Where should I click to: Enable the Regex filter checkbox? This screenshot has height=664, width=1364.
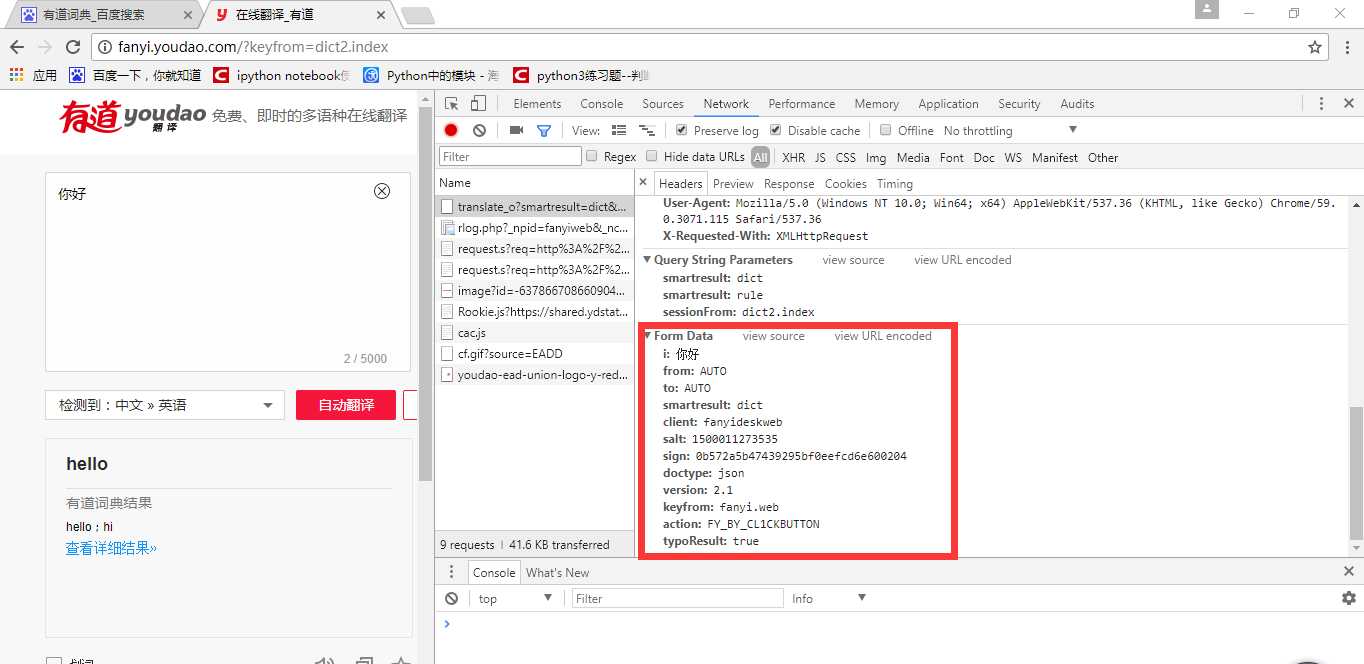[592, 156]
